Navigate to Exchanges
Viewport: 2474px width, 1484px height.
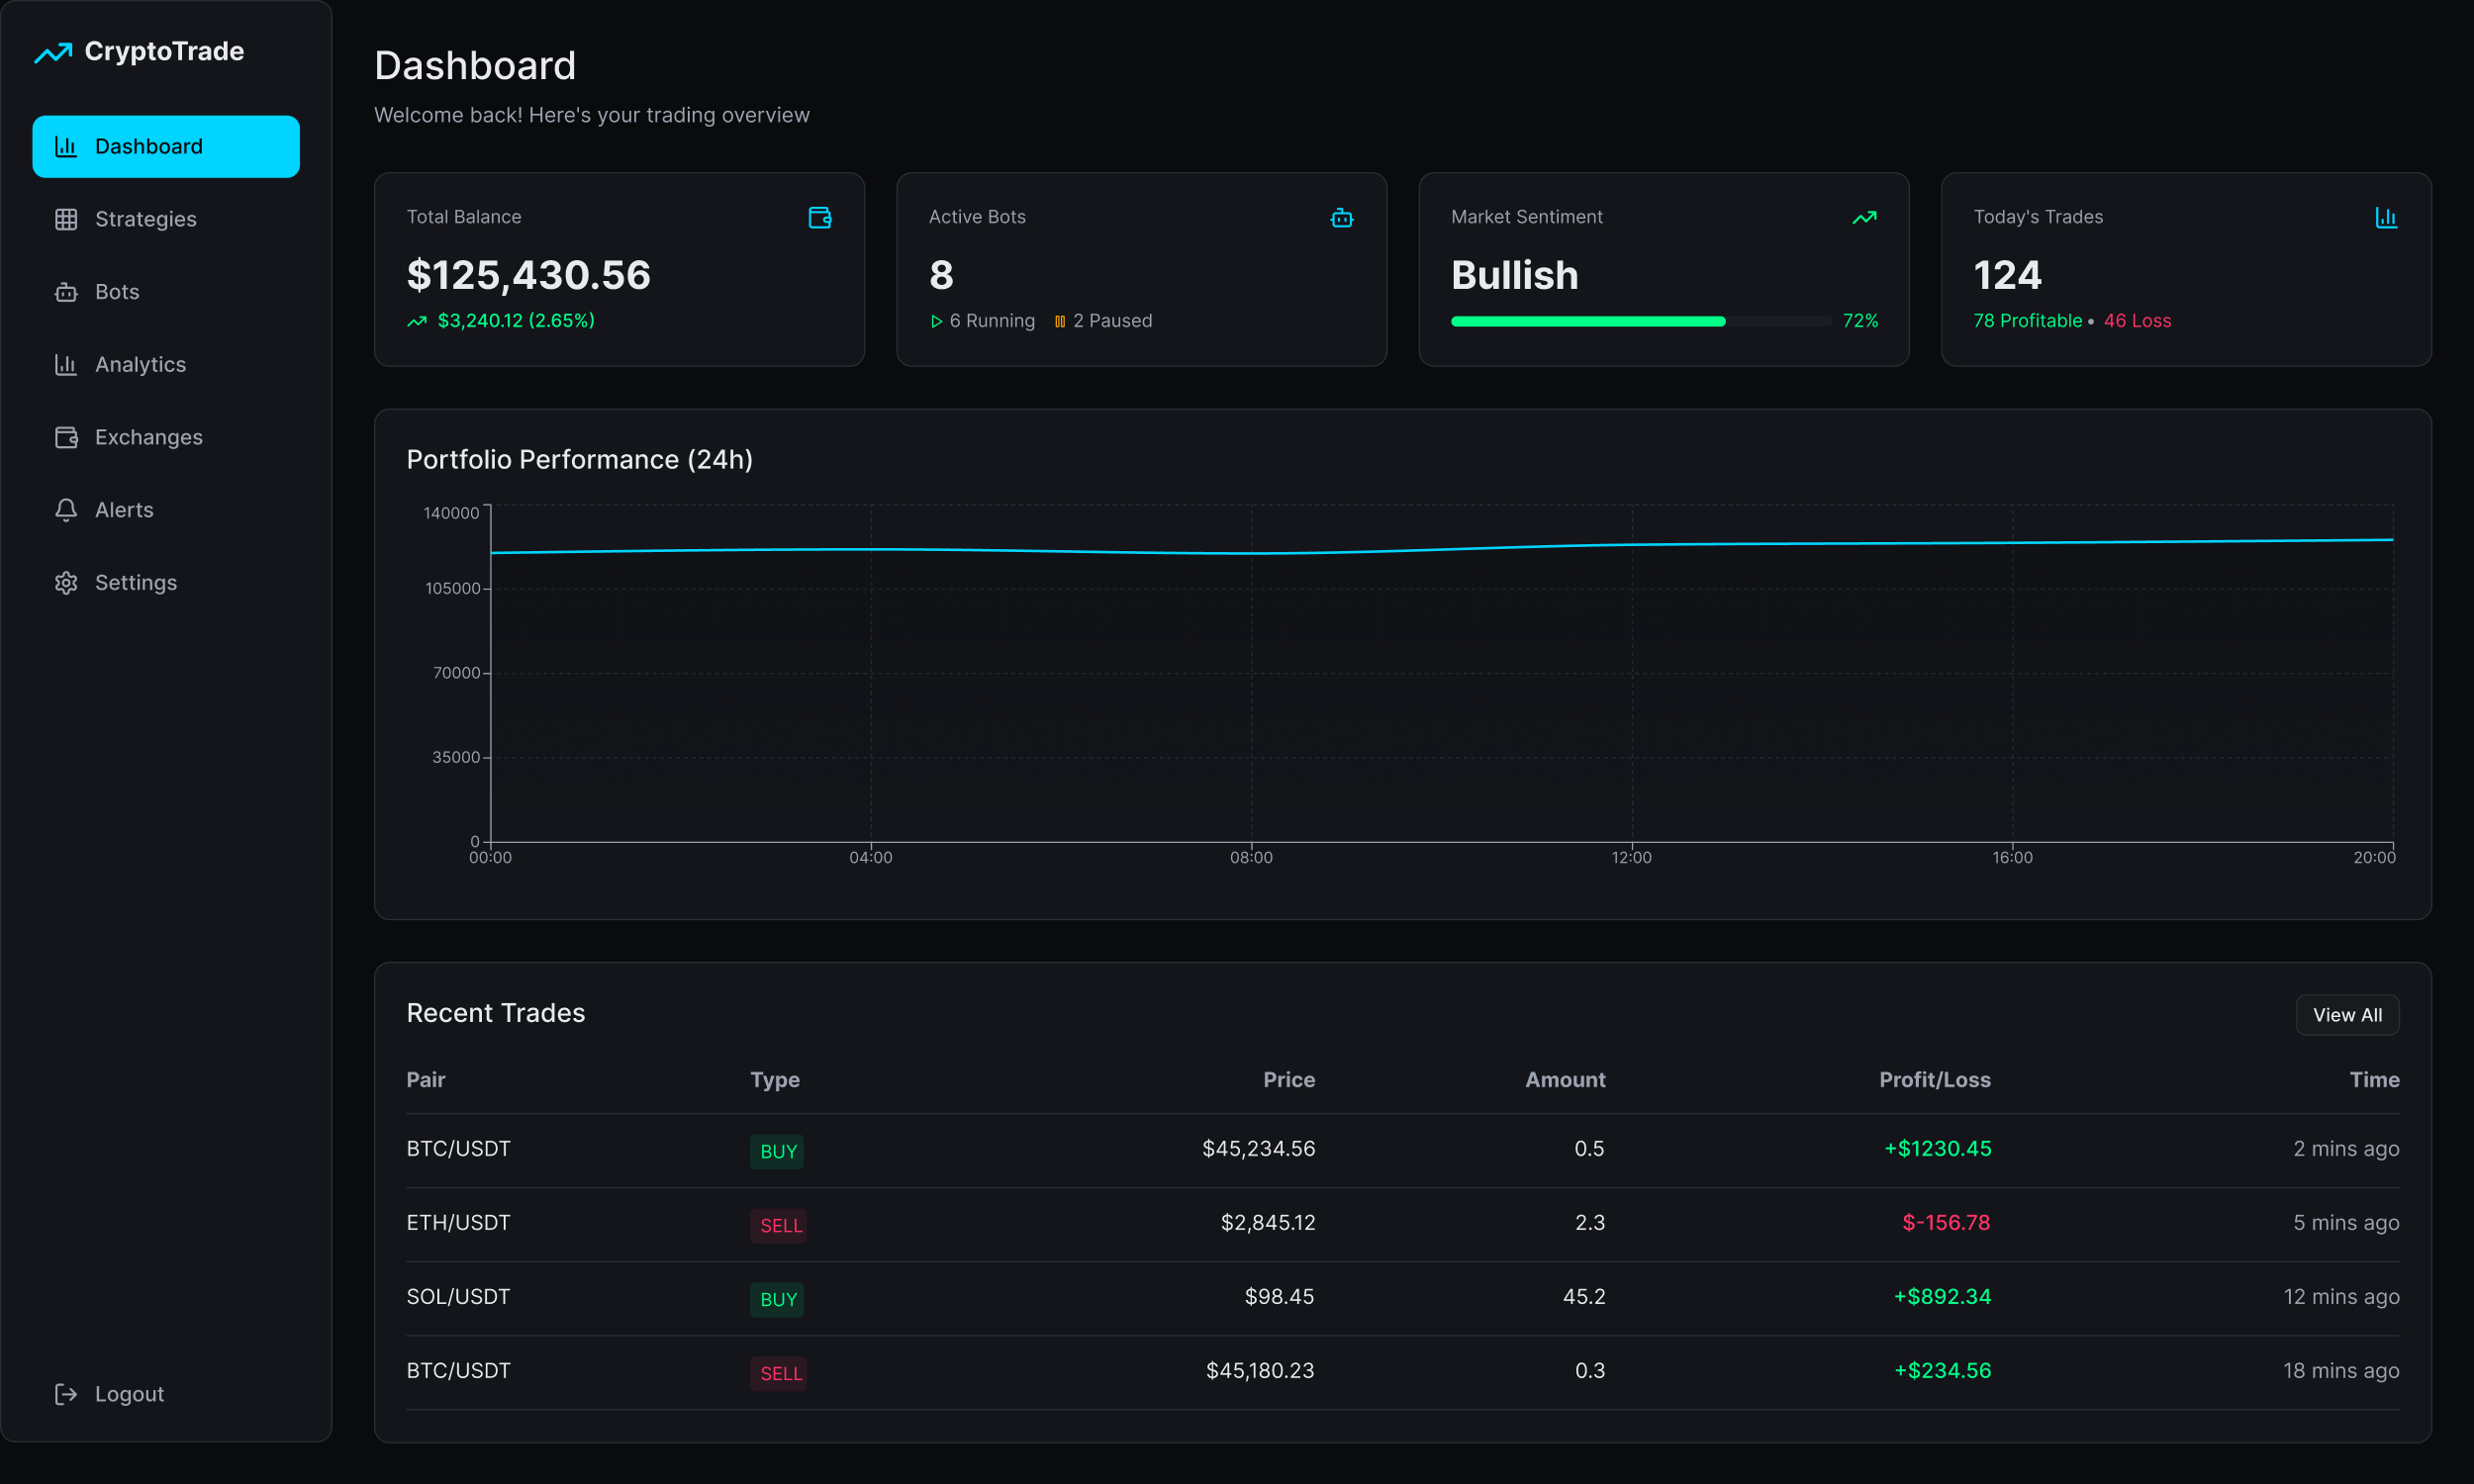(166, 437)
